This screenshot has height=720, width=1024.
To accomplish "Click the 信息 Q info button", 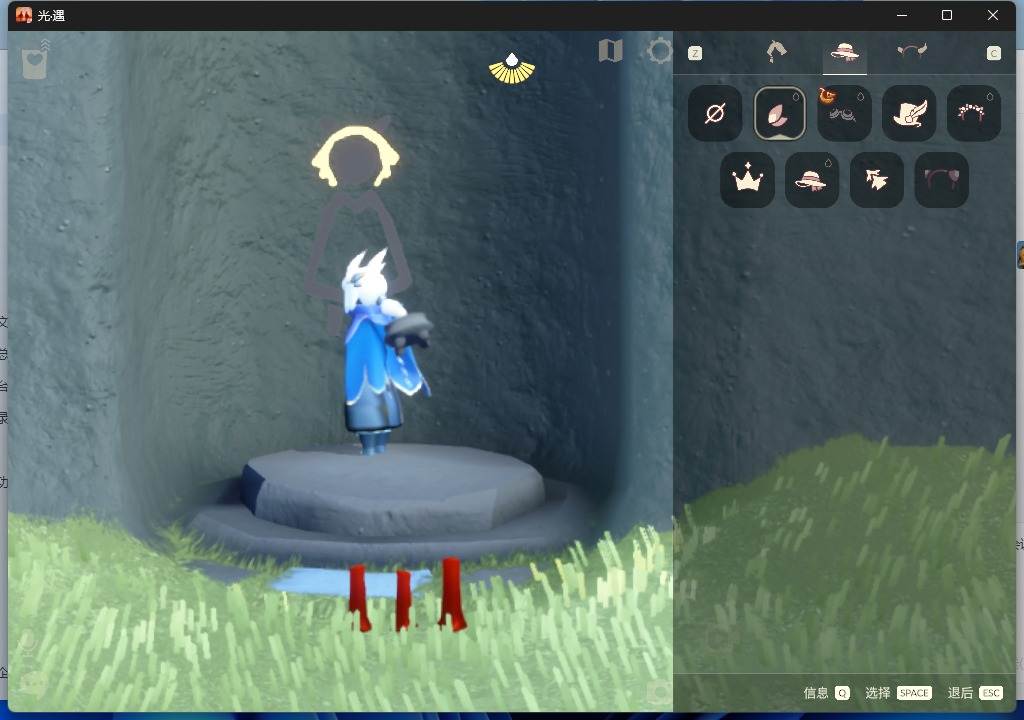I will [x=826, y=693].
